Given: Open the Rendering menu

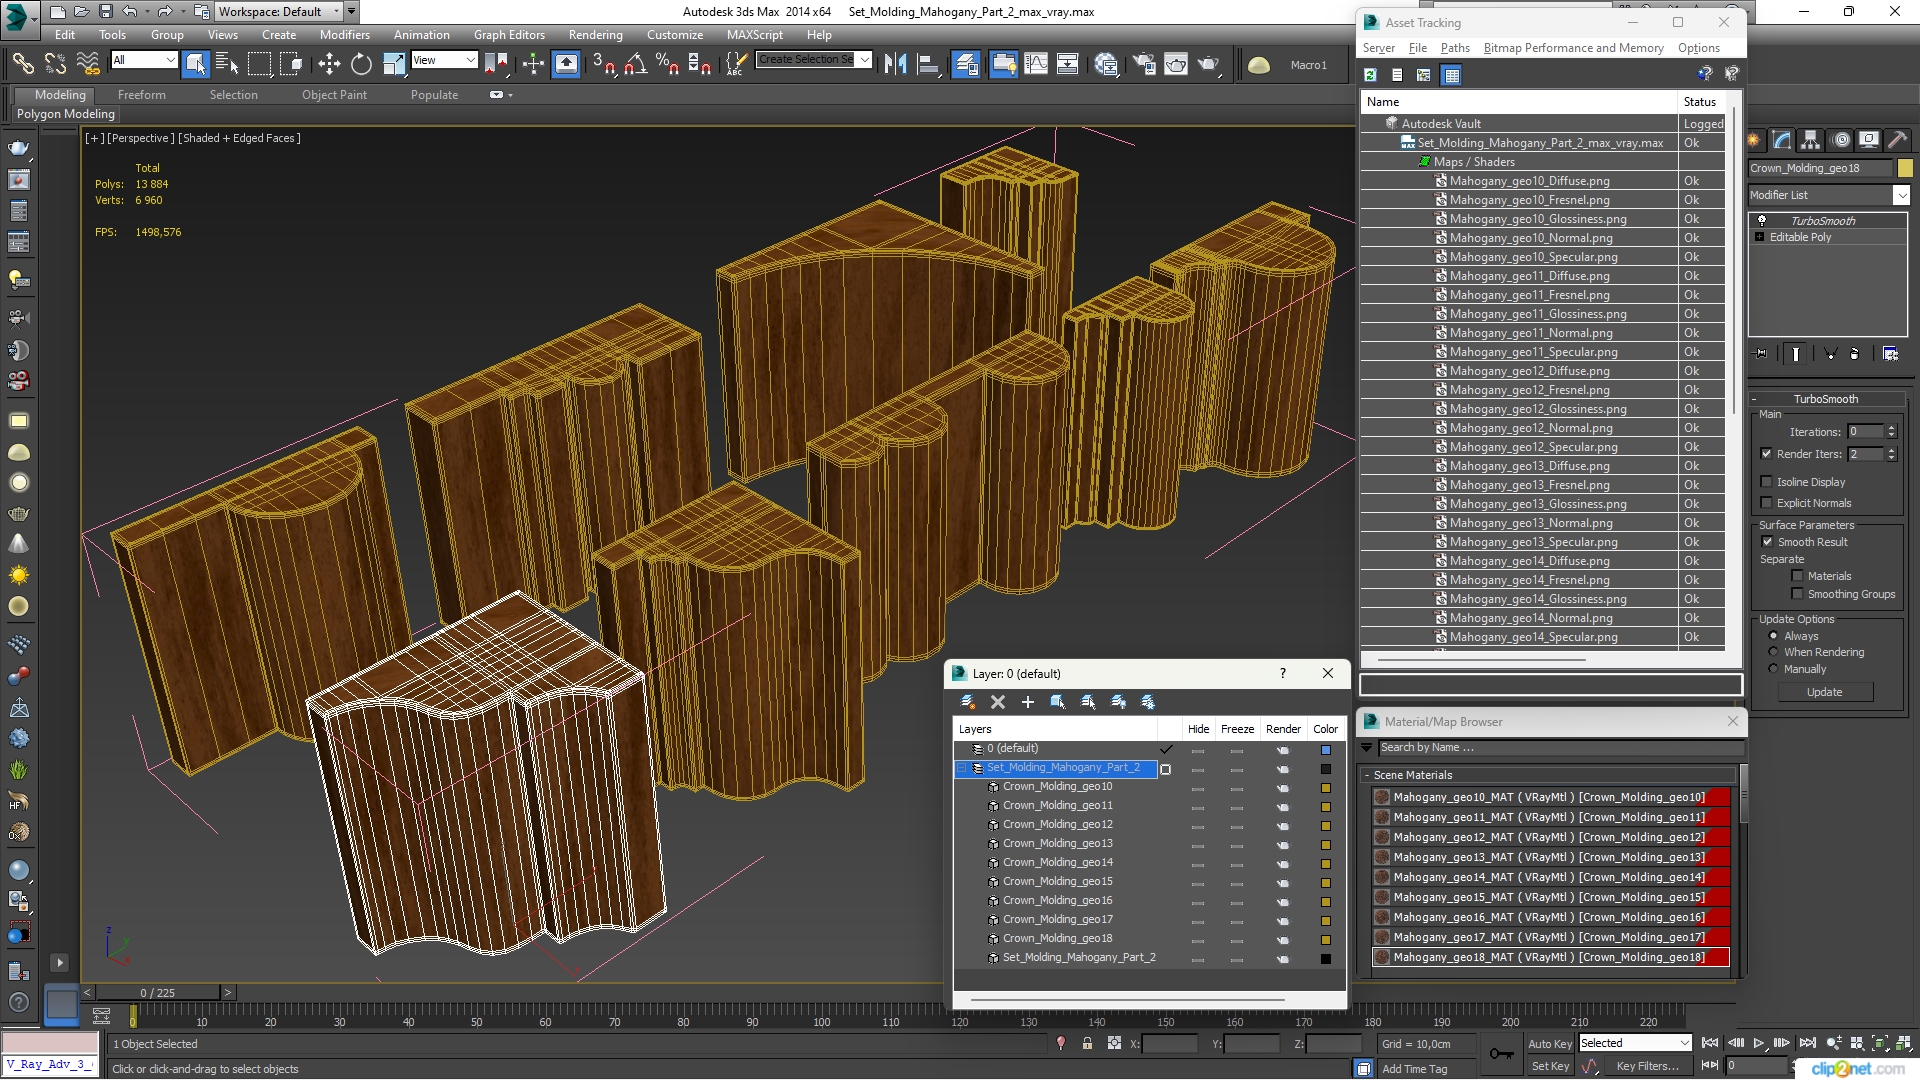Looking at the screenshot, I should pyautogui.click(x=595, y=35).
